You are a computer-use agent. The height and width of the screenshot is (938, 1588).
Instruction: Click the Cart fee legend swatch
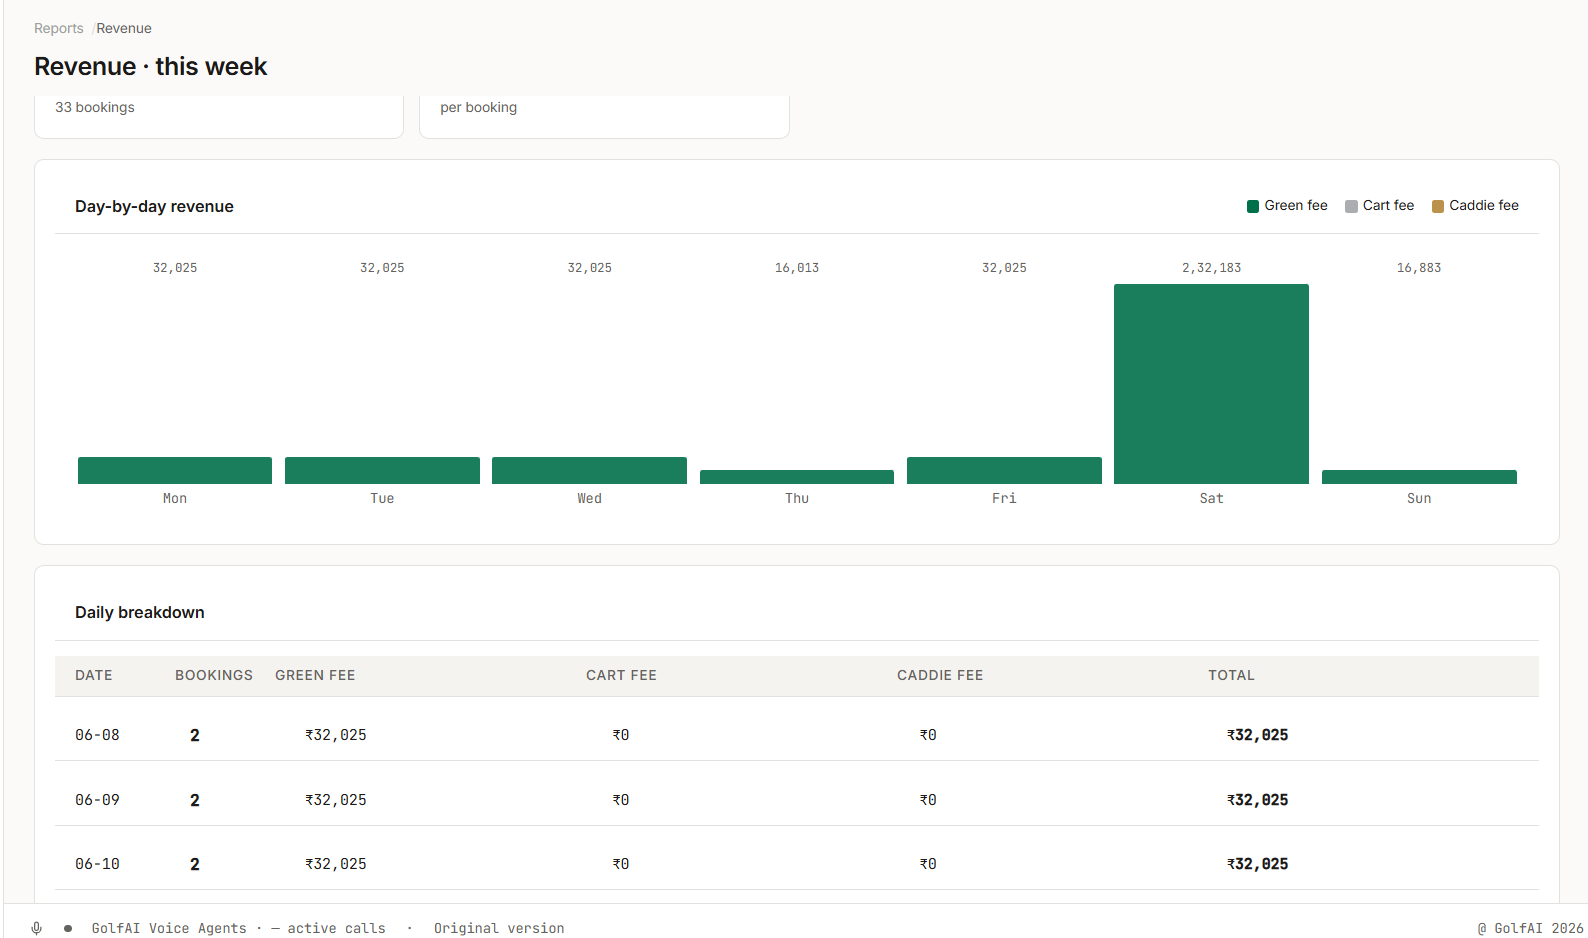pyautogui.click(x=1351, y=206)
